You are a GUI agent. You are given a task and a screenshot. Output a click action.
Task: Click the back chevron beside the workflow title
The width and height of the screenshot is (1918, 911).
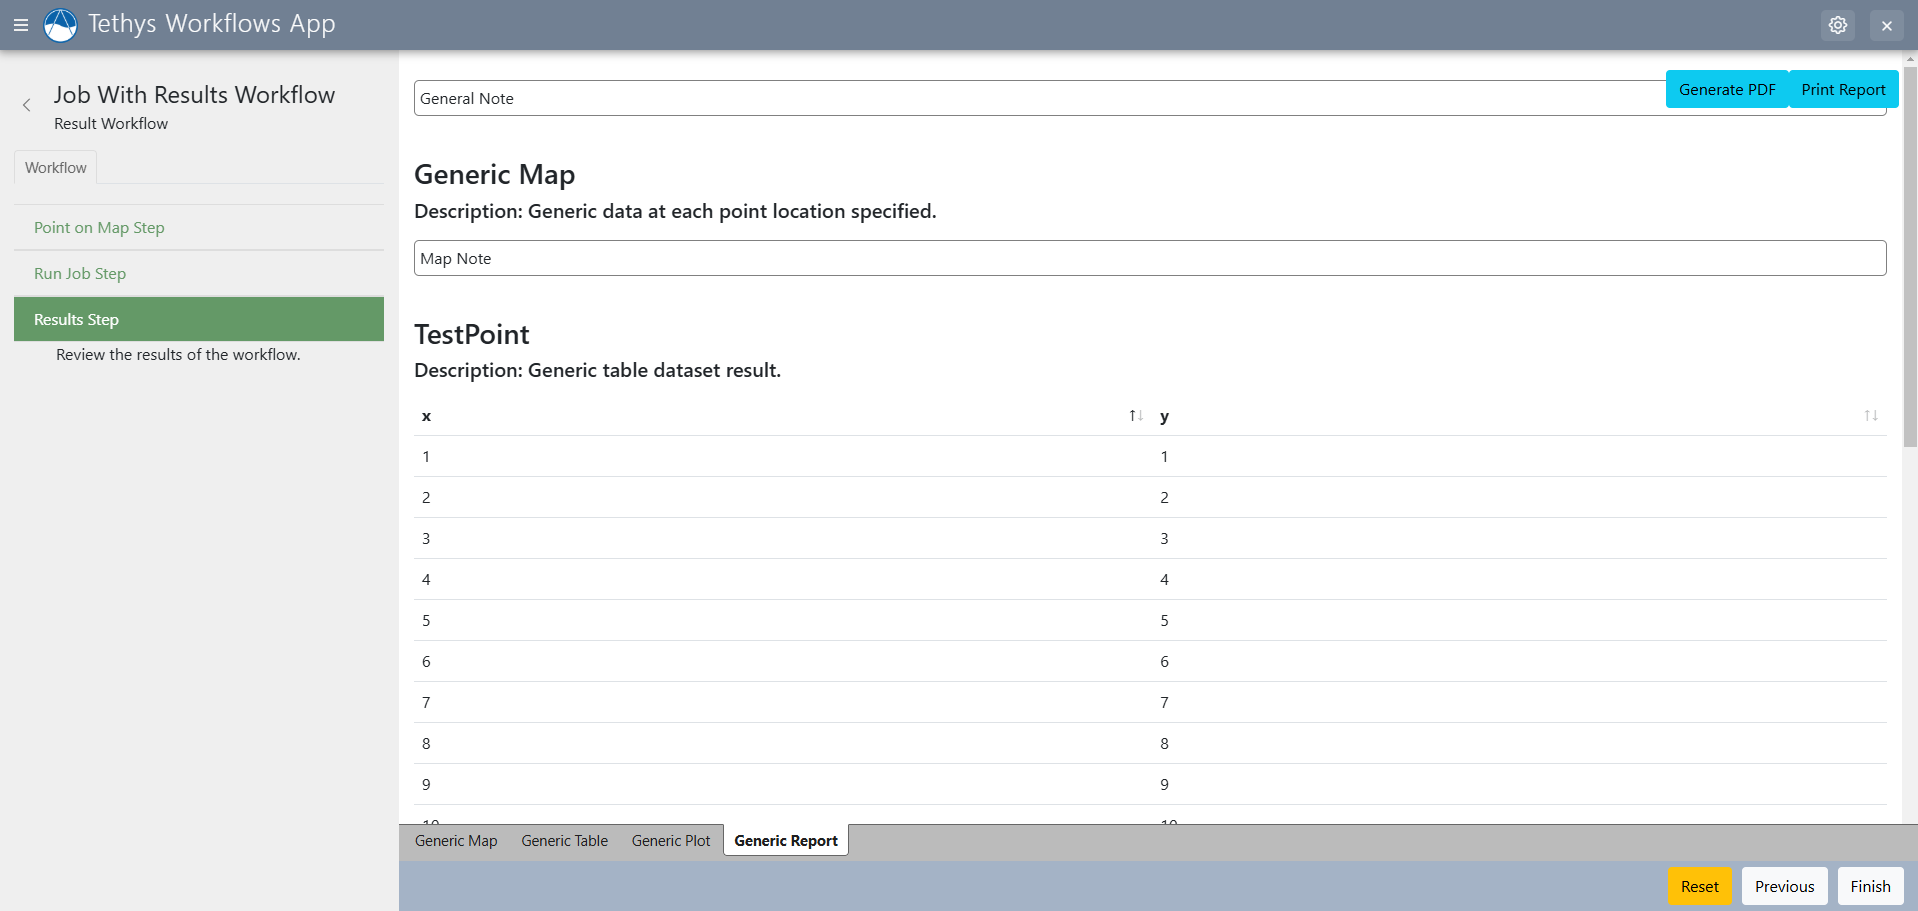(x=26, y=105)
